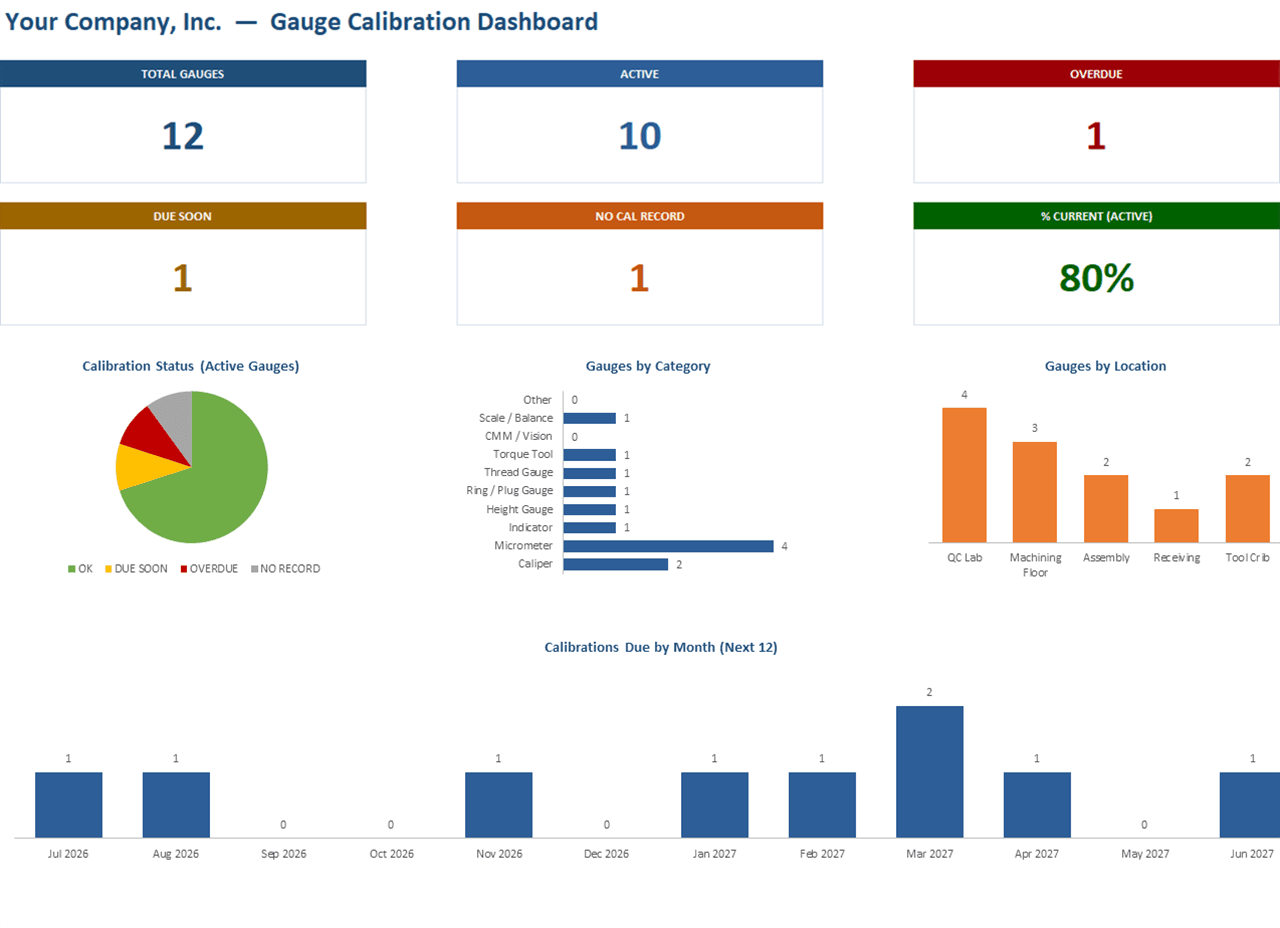Click the Thread Gauge category bar
Viewport: 1280px width, 928px height.
tap(589, 473)
